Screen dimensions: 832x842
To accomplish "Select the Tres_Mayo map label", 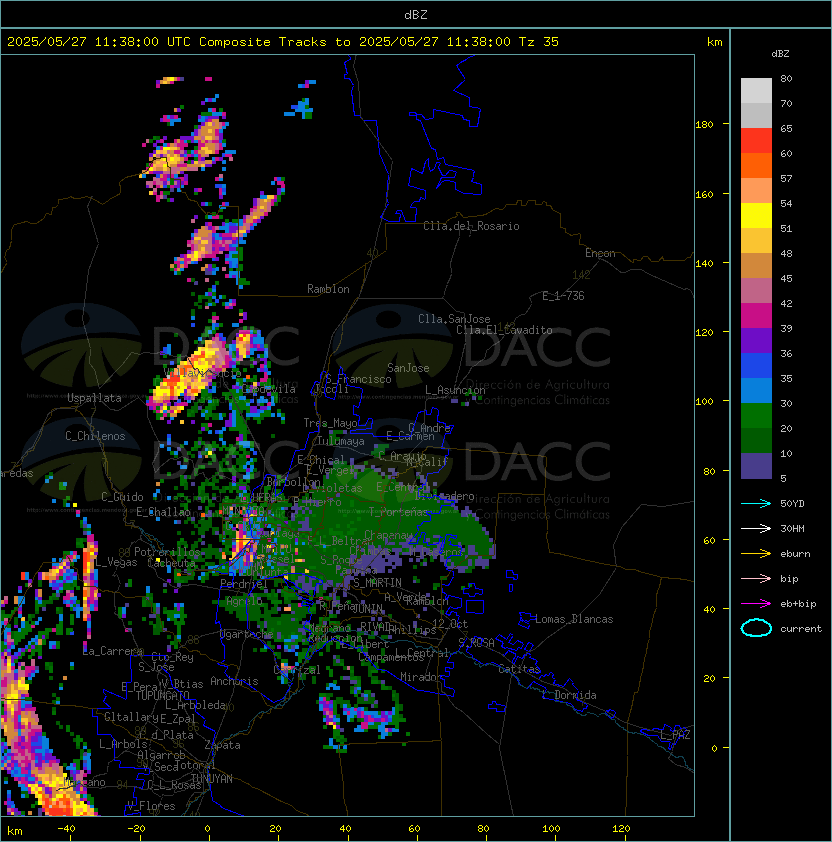I will tap(330, 423).
